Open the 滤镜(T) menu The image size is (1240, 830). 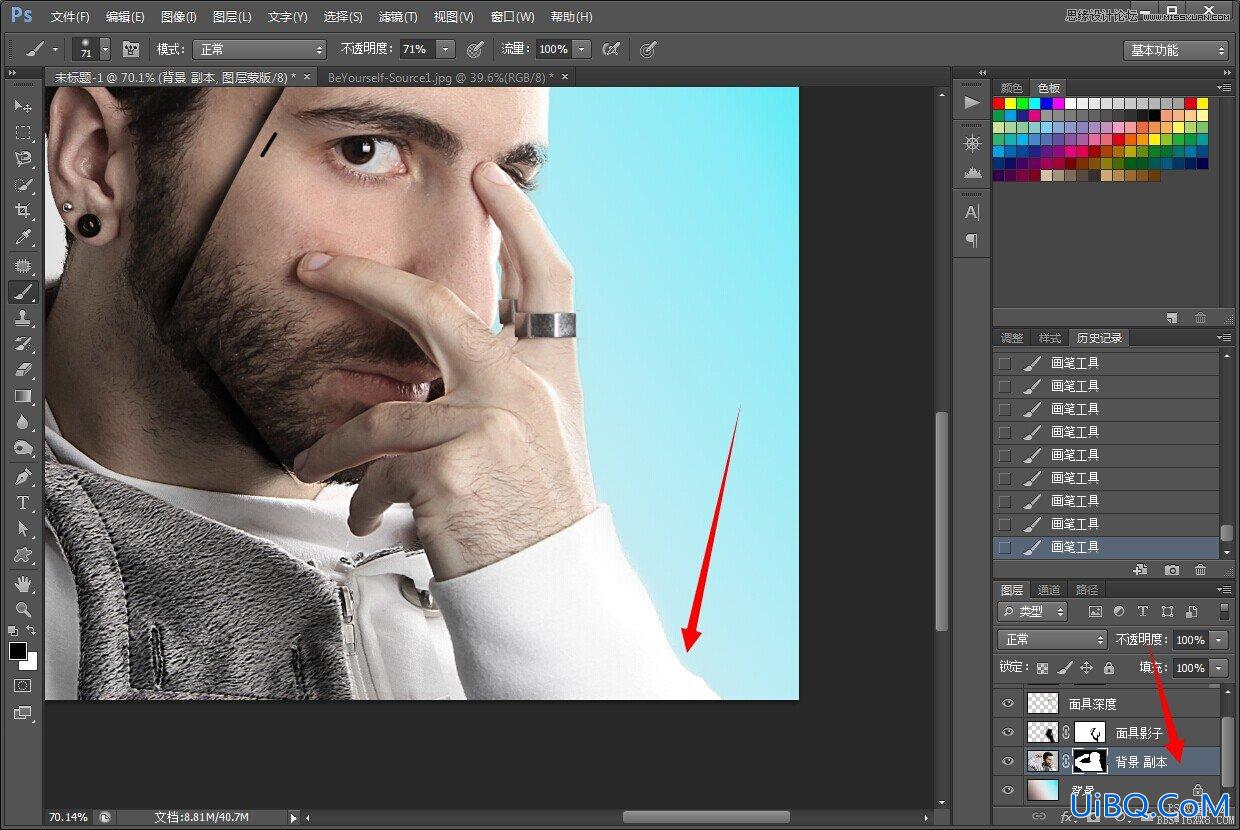[398, 17]
